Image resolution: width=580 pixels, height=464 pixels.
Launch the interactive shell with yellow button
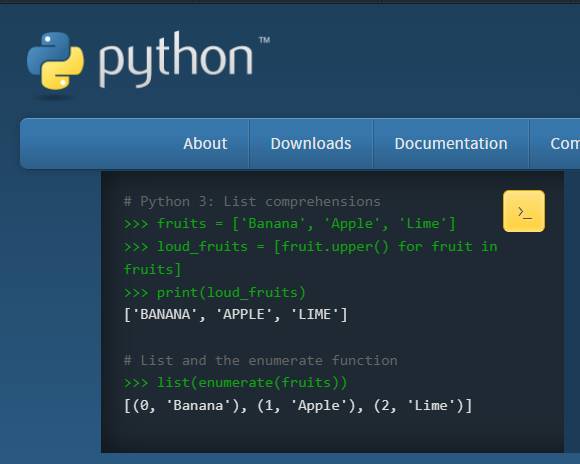coord(524,211)
